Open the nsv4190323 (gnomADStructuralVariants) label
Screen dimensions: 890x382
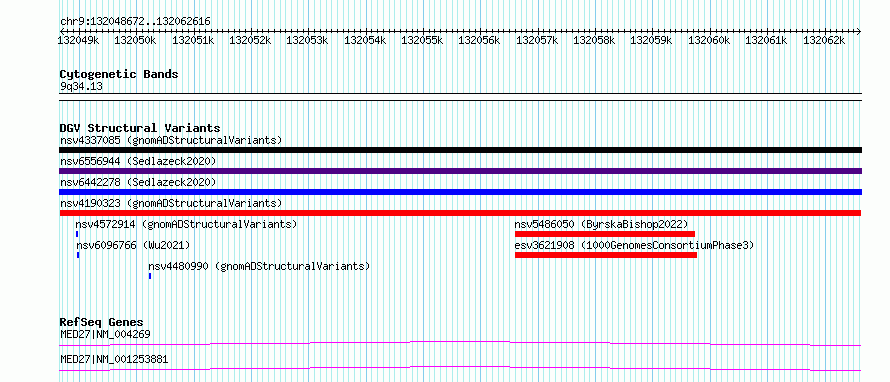[x=171, y=203]
